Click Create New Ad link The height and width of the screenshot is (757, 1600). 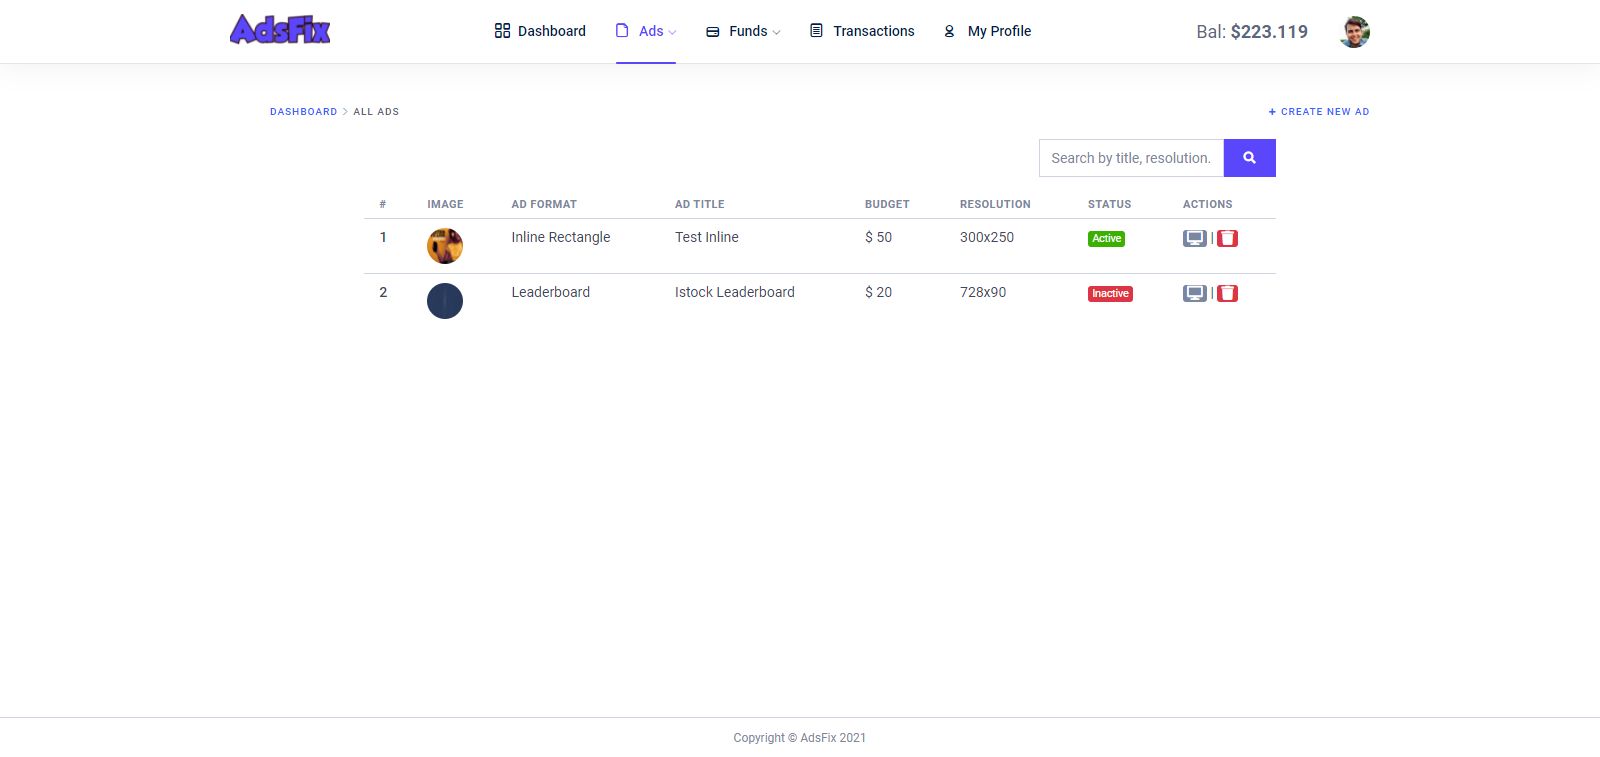click(x=1318, y=112)
